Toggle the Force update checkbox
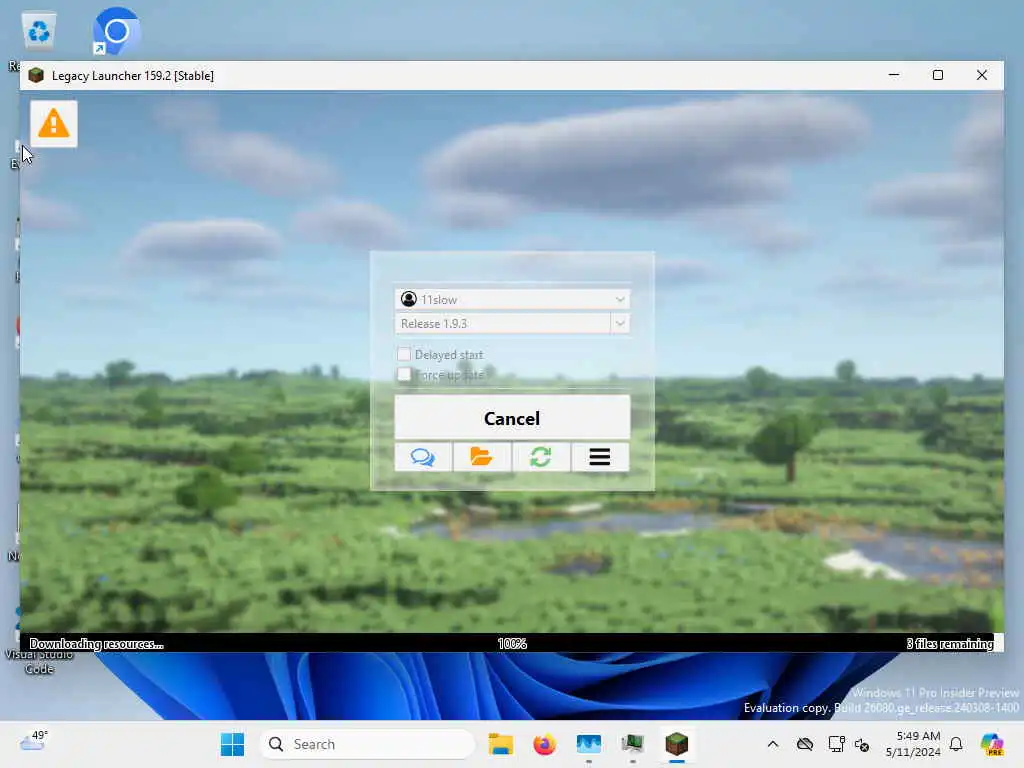 [x=404, y=374]
